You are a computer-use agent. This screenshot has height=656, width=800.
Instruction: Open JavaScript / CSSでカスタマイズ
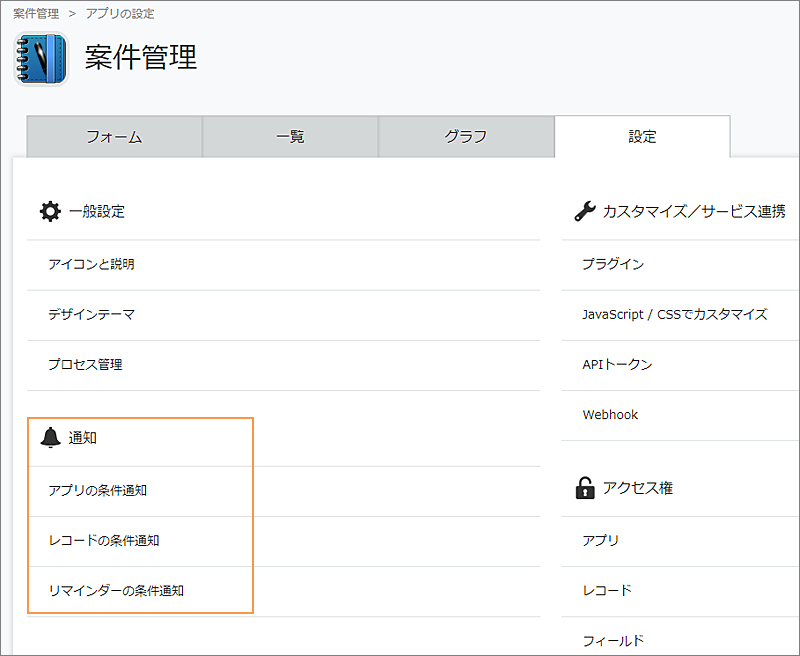point(673,314)
